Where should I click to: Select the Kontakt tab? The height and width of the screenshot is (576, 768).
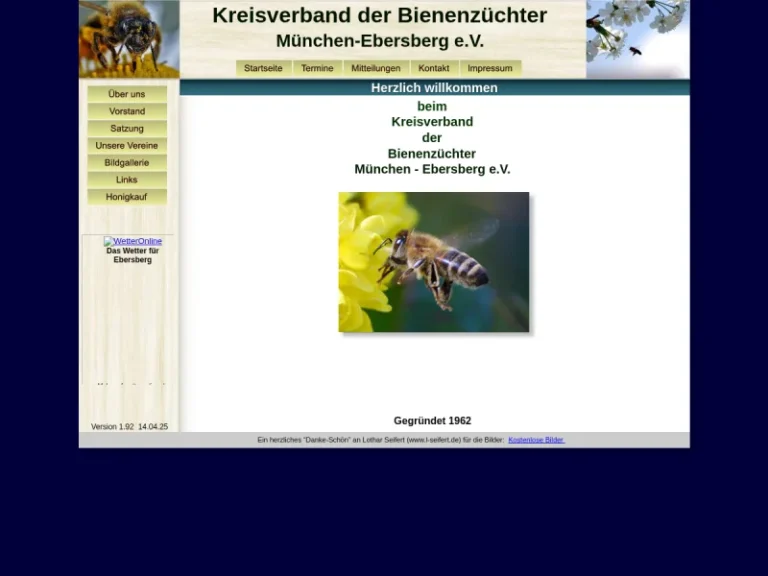coord(434,68)
